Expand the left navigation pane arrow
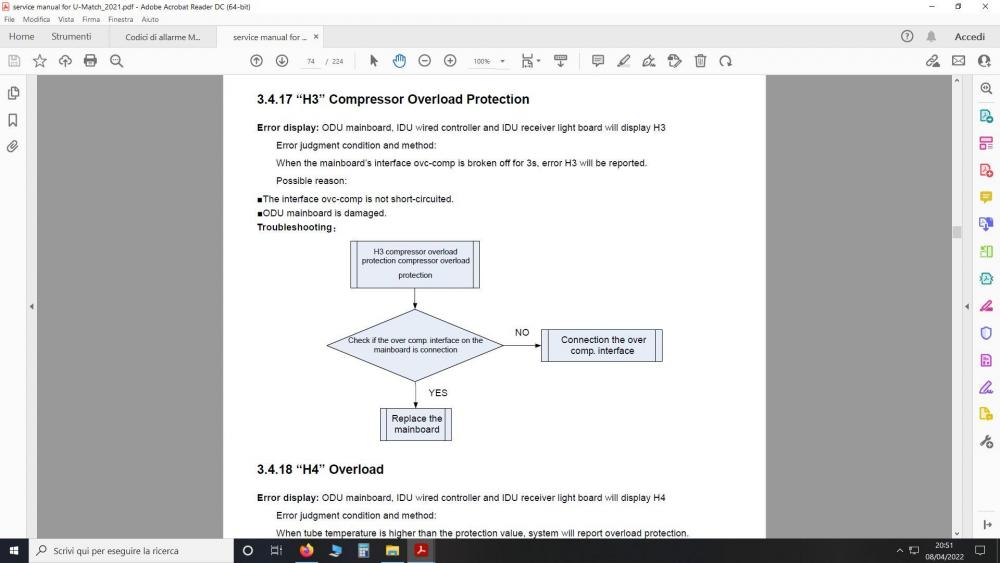 coord(32,306)
